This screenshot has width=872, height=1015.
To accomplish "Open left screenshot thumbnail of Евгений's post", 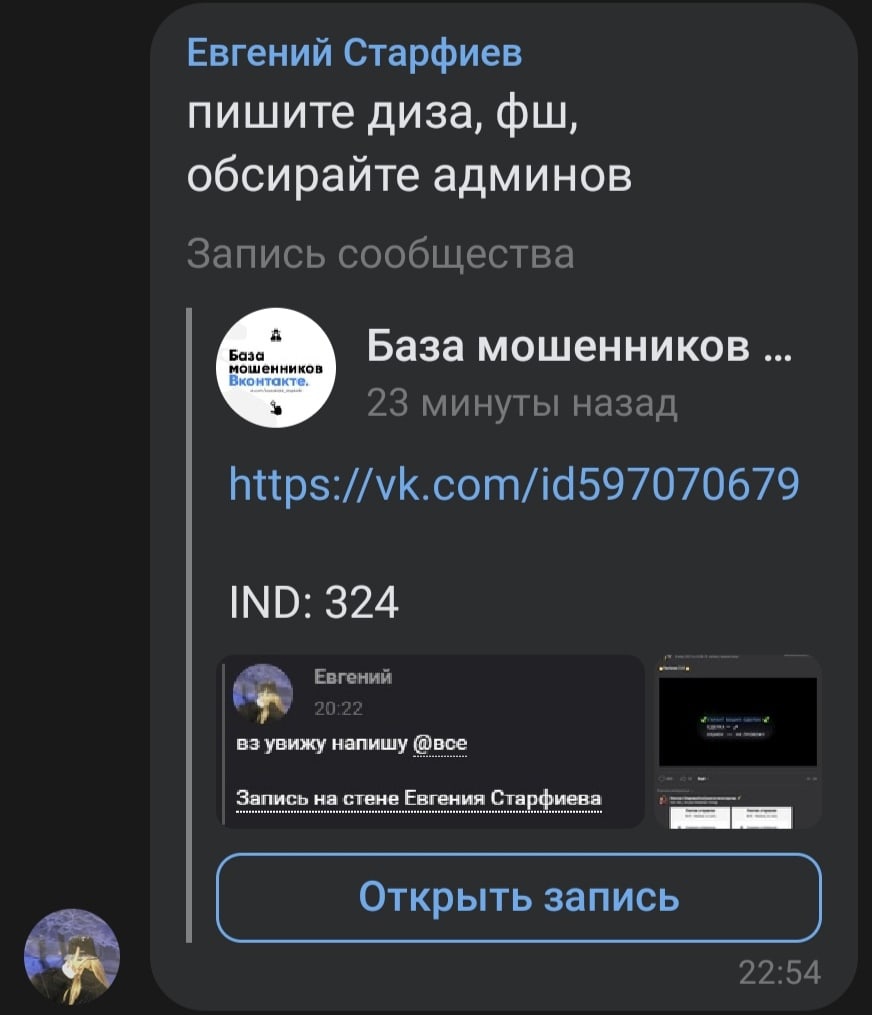I will click(430, 742).
